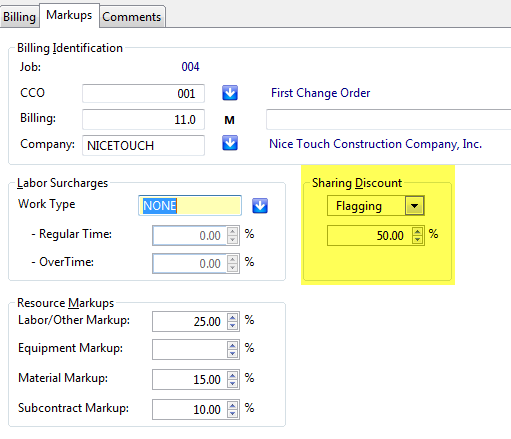The width and height of the screenshot is (511, 439).
Task: Open the Company lookup arrow icon
Action: click(x=230, y=143)
